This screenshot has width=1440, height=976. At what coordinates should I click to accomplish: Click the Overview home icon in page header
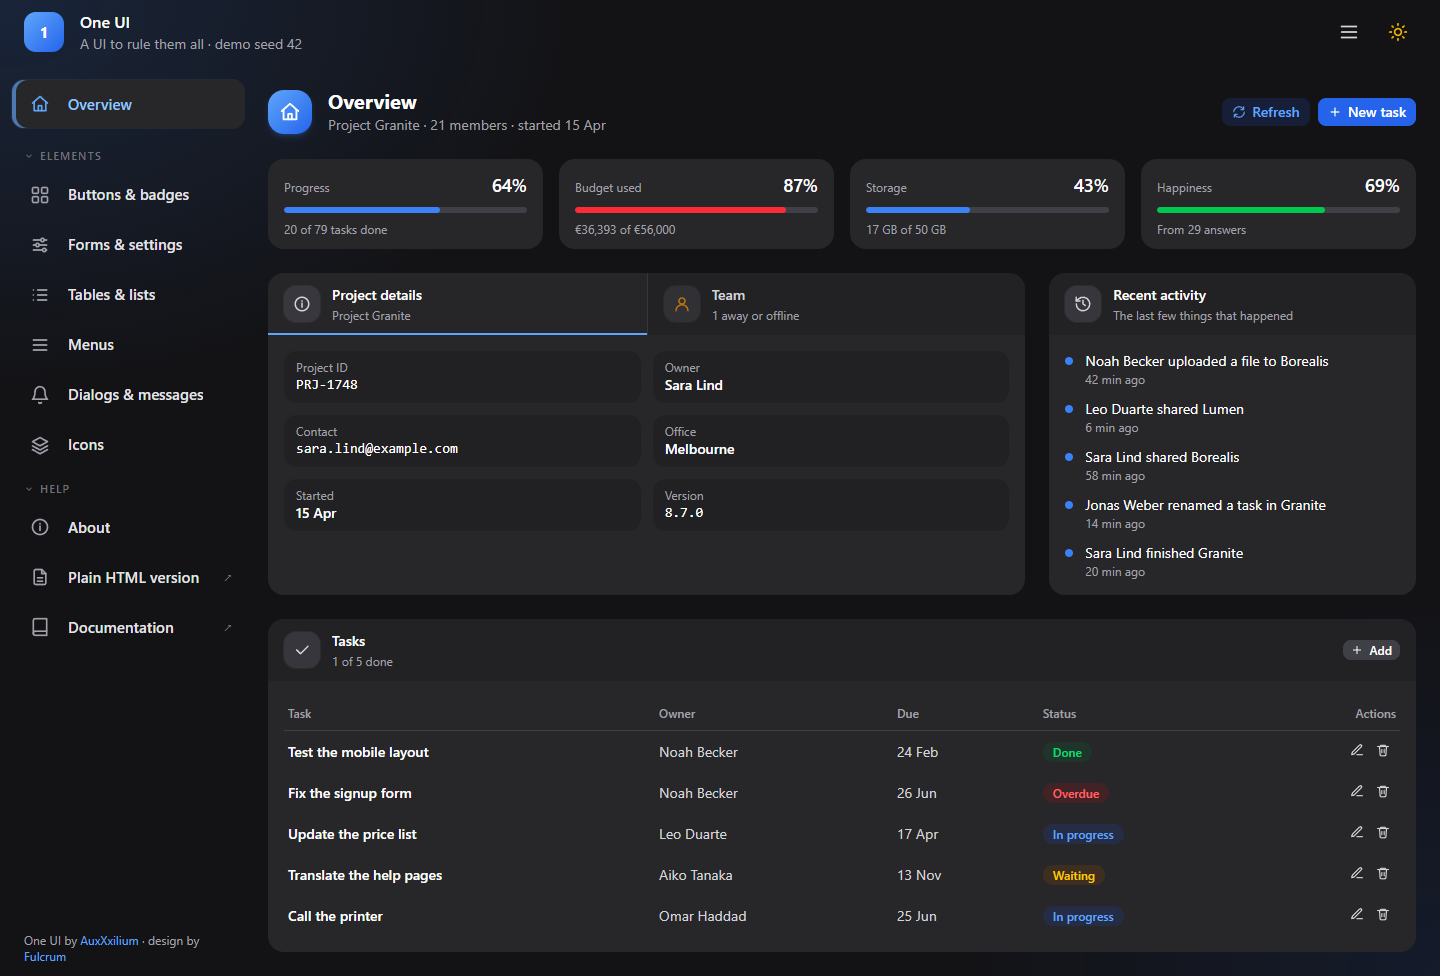[x=290, y=112]
